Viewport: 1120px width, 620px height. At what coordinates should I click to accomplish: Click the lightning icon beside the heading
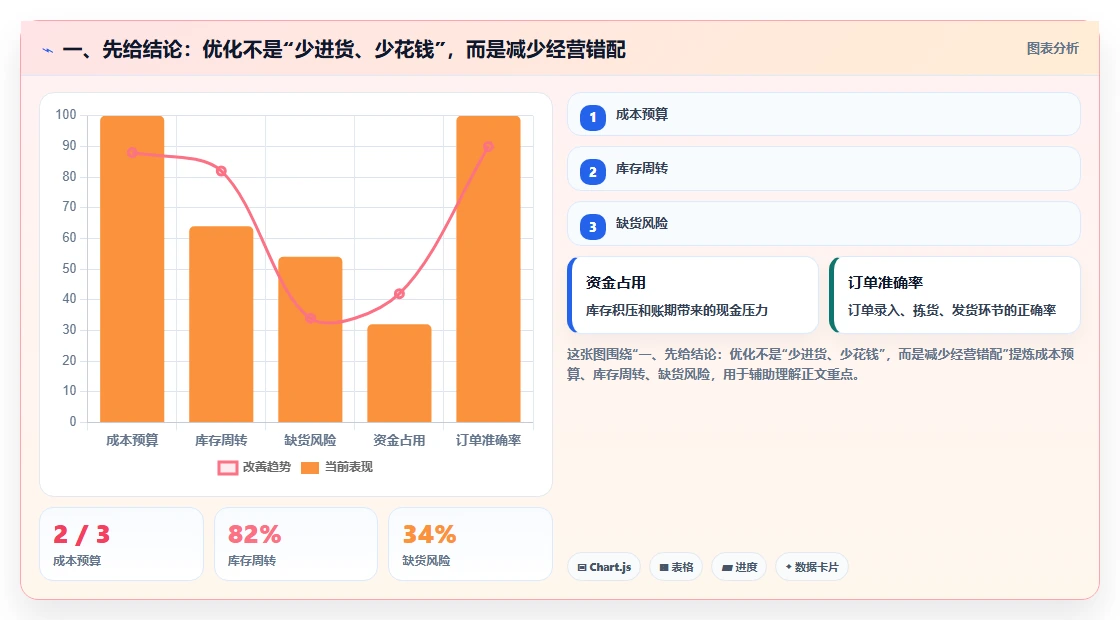tap(48, 50)
